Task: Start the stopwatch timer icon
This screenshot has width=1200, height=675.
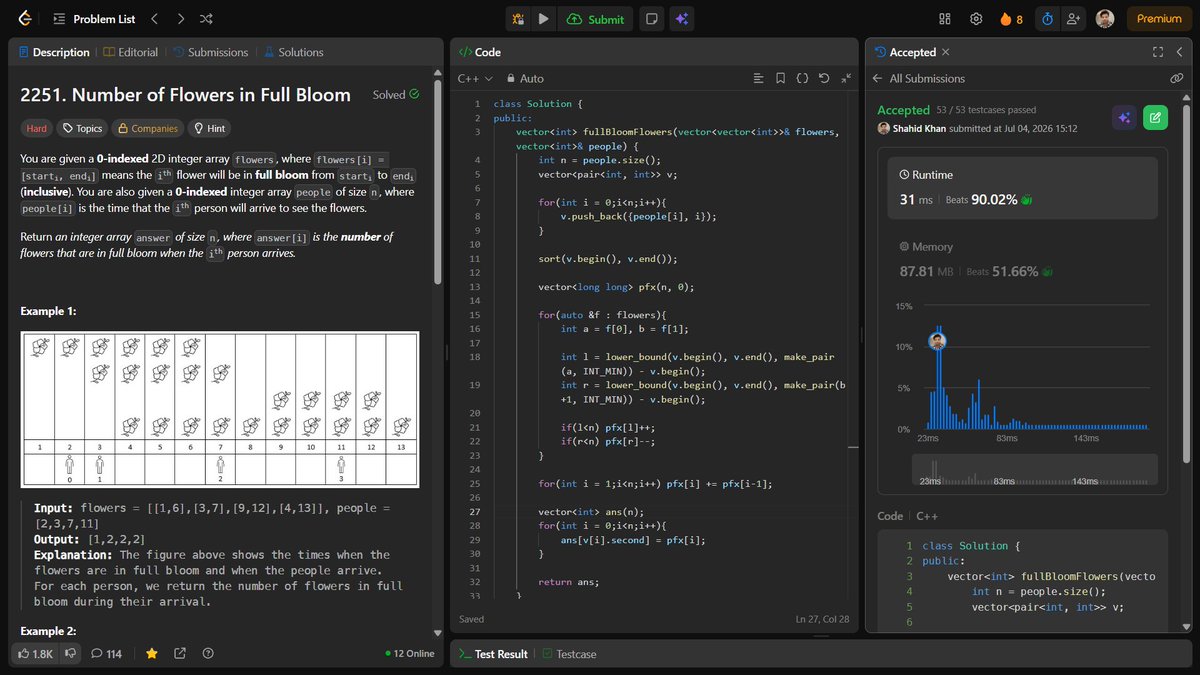Action: pyautogui.click(x=1047, y=18)
